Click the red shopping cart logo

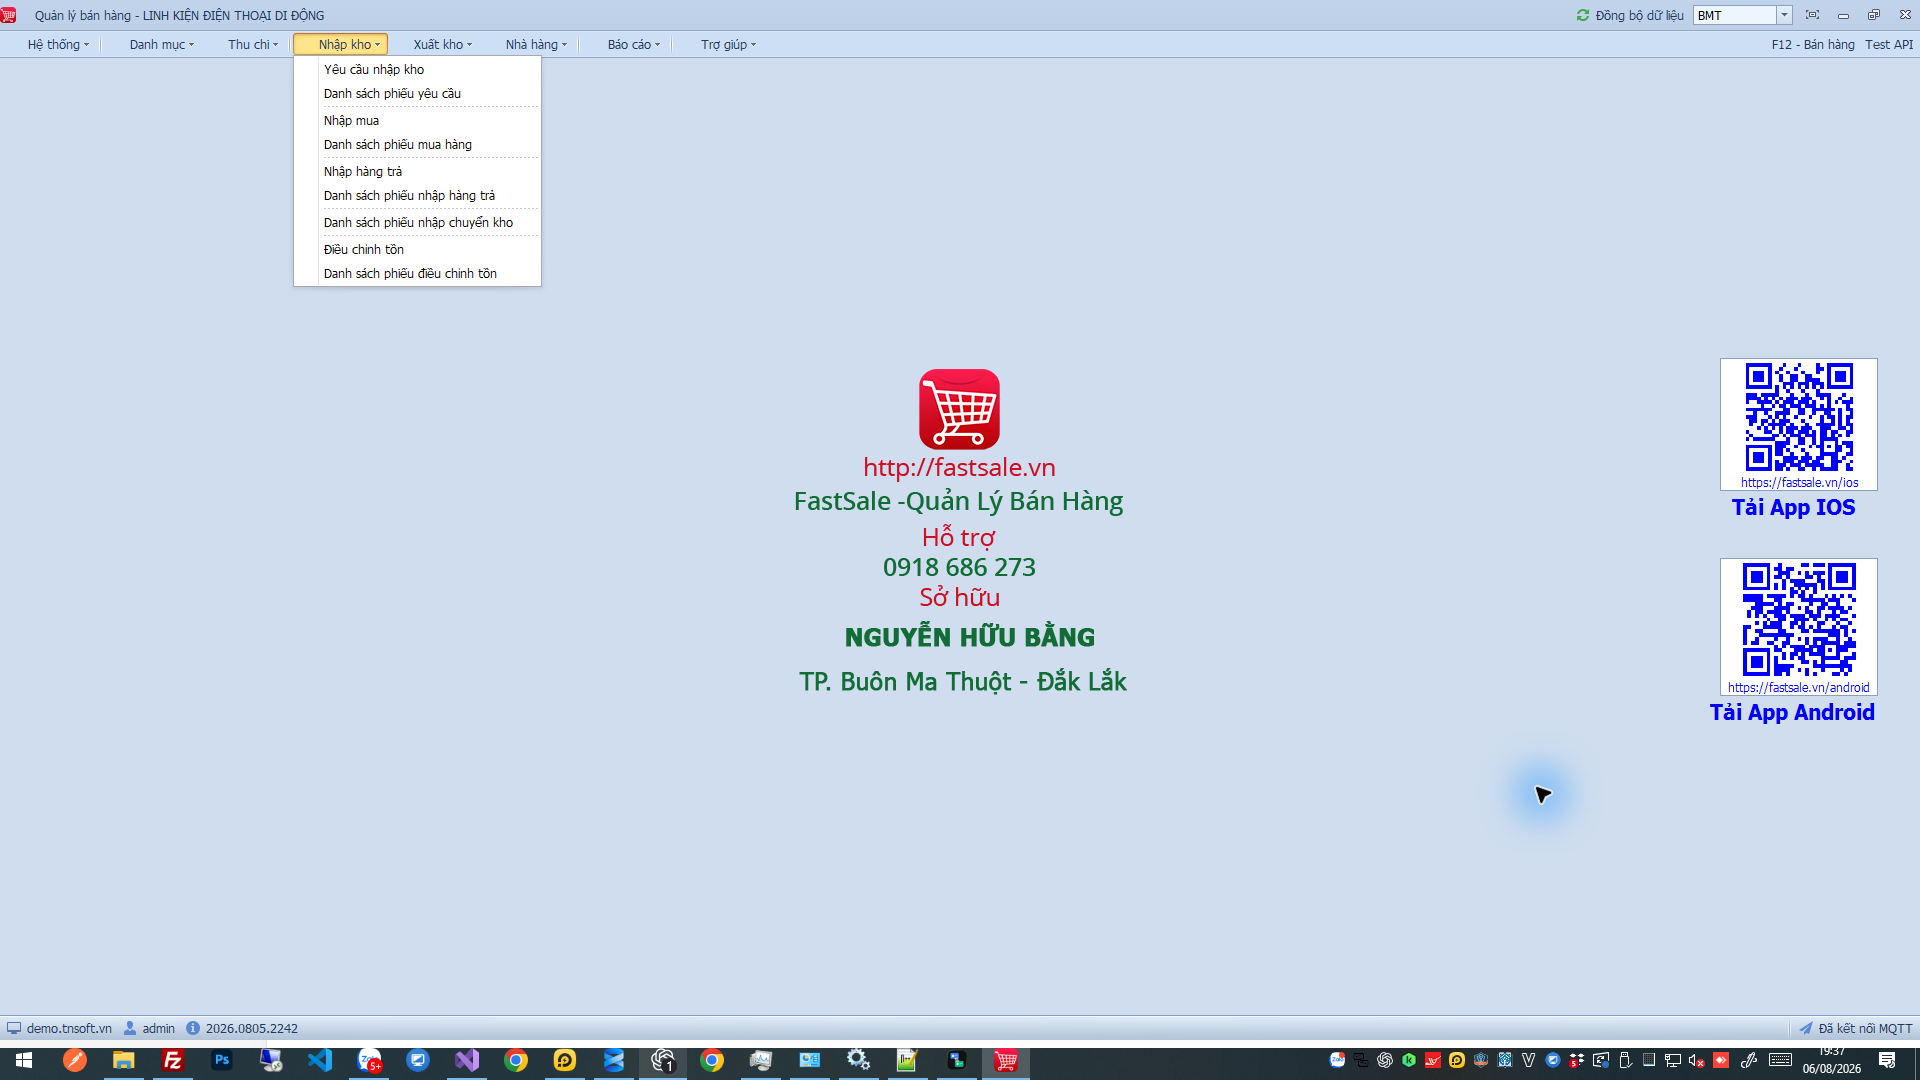tap(959, 409)
